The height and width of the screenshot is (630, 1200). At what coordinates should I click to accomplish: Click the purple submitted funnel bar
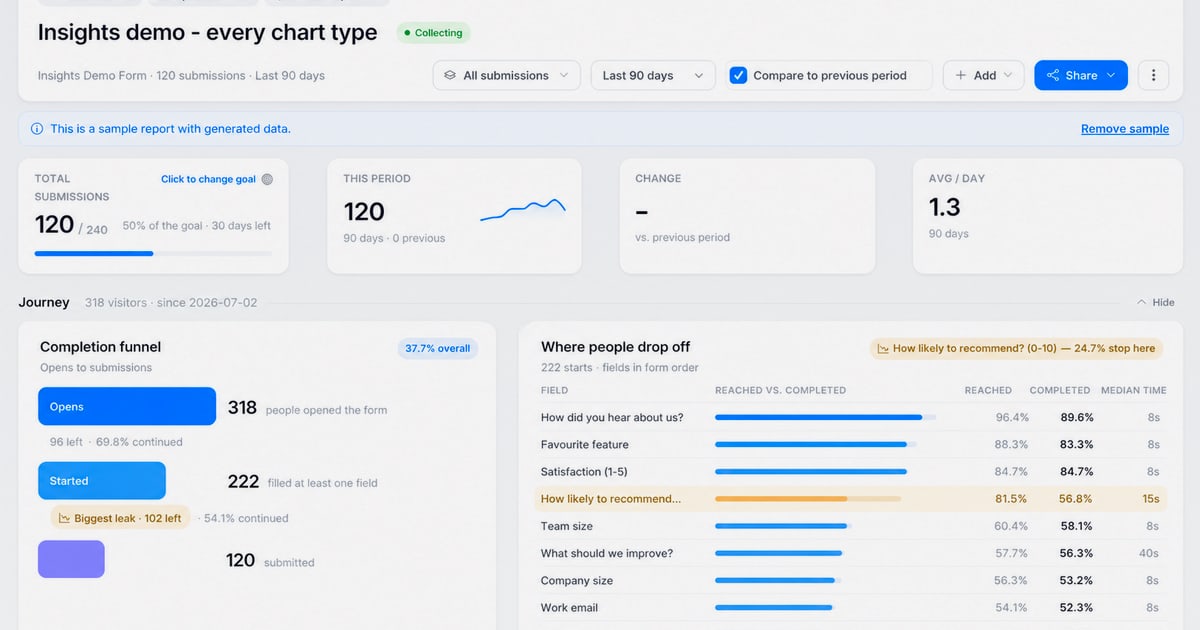(x=71, y=559)
